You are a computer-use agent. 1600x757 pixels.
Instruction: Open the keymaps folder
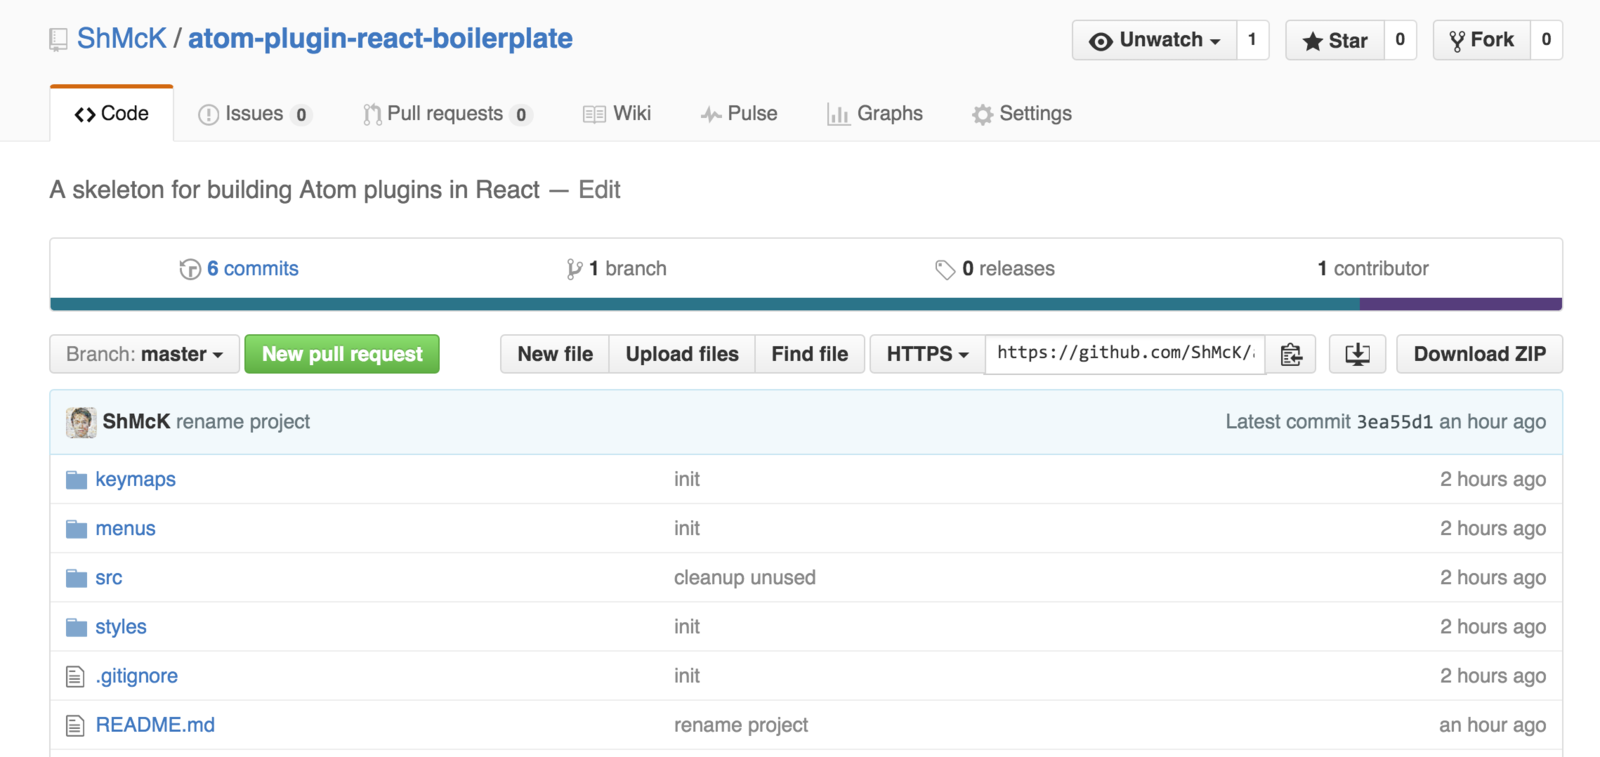(135, 480)
